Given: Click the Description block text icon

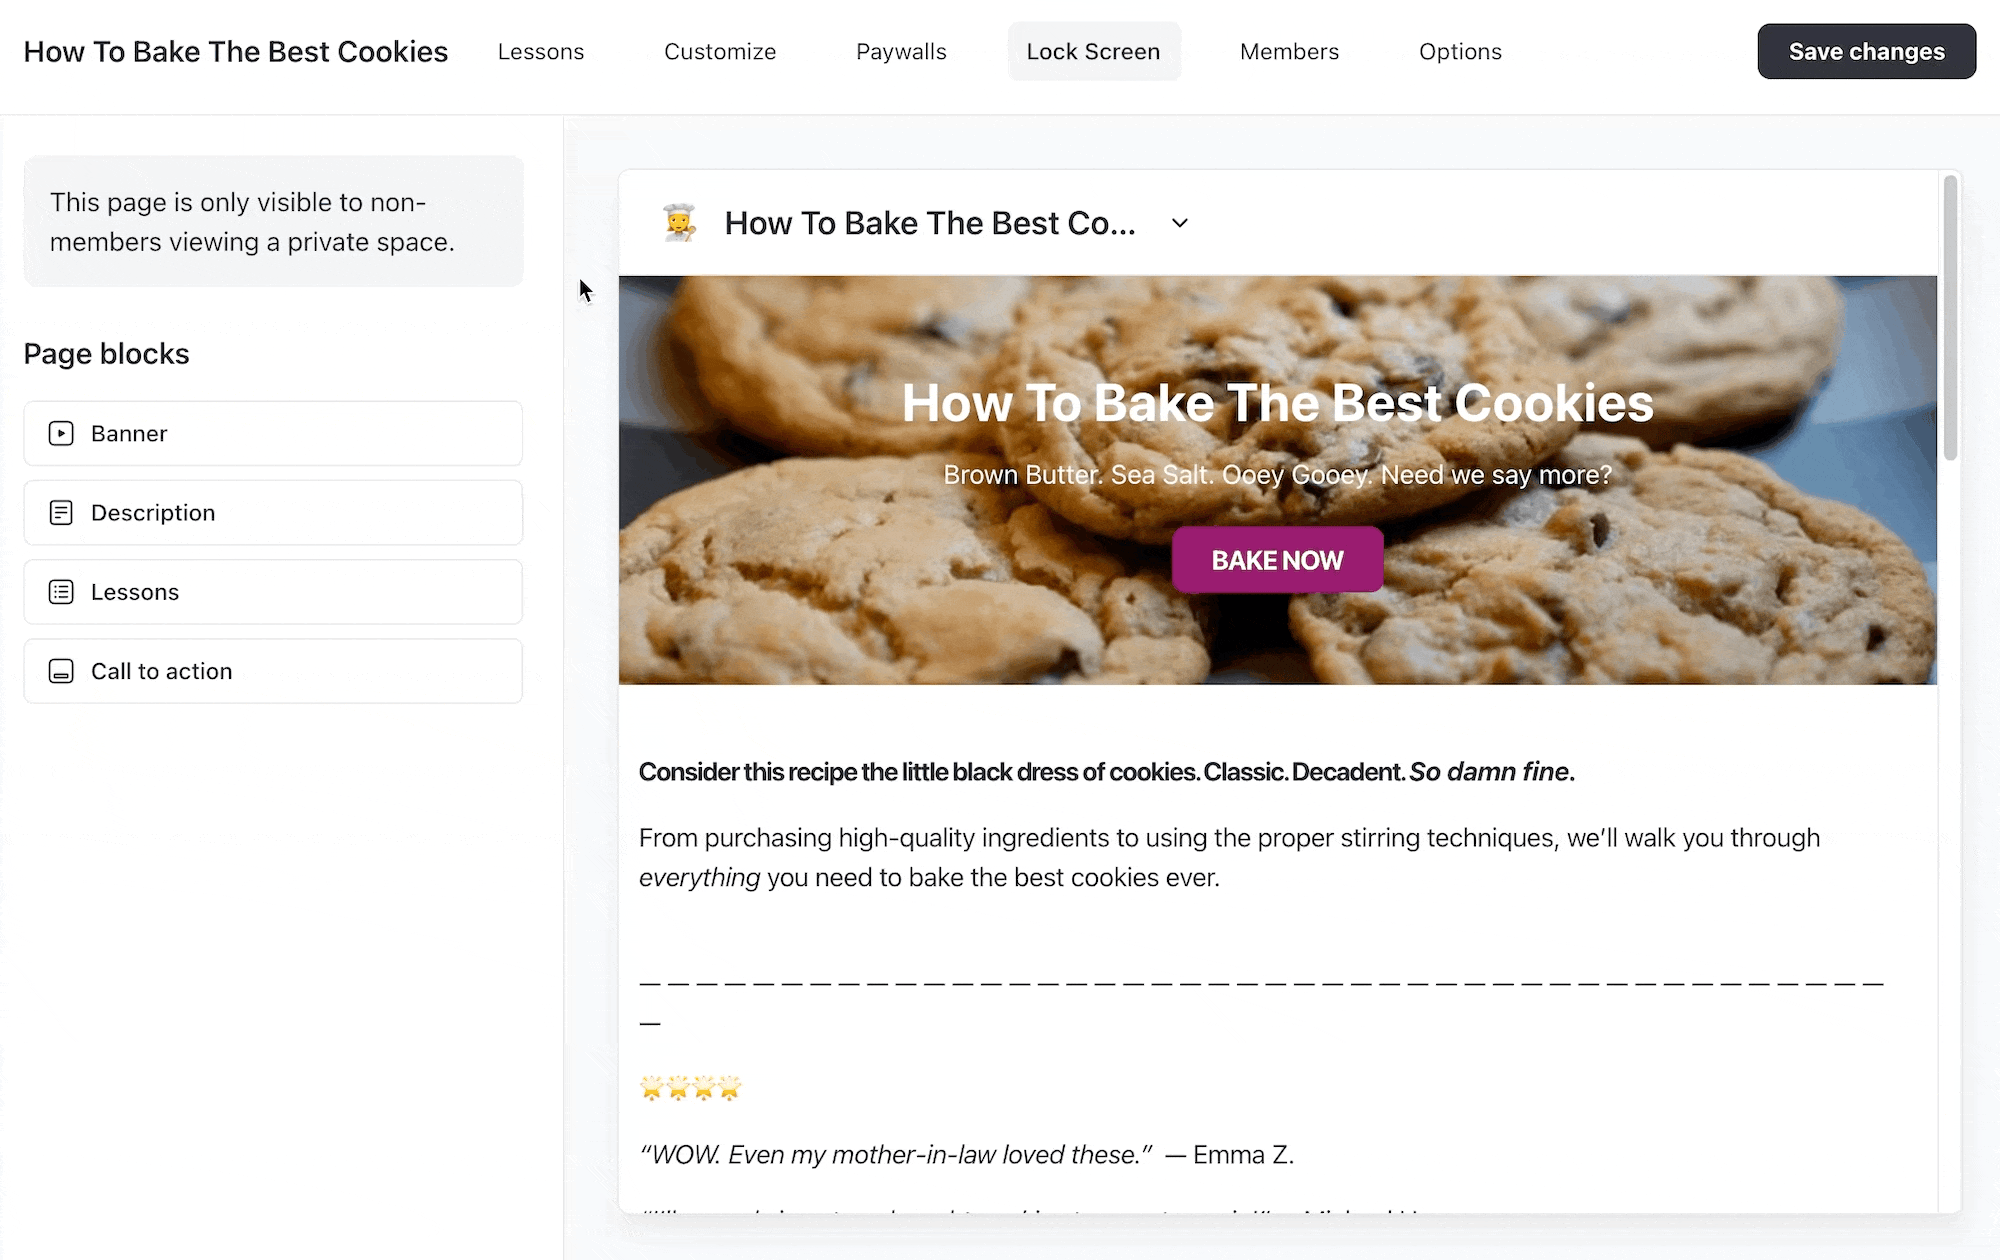Looking at the screenshot, I should [x=61, y=513].
